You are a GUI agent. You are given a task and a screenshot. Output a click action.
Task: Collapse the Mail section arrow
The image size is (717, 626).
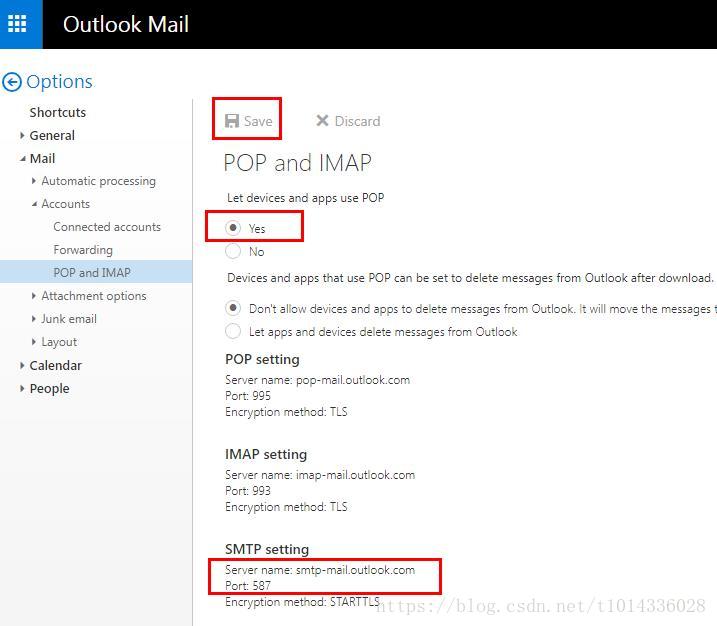click(x=22, y=159)
